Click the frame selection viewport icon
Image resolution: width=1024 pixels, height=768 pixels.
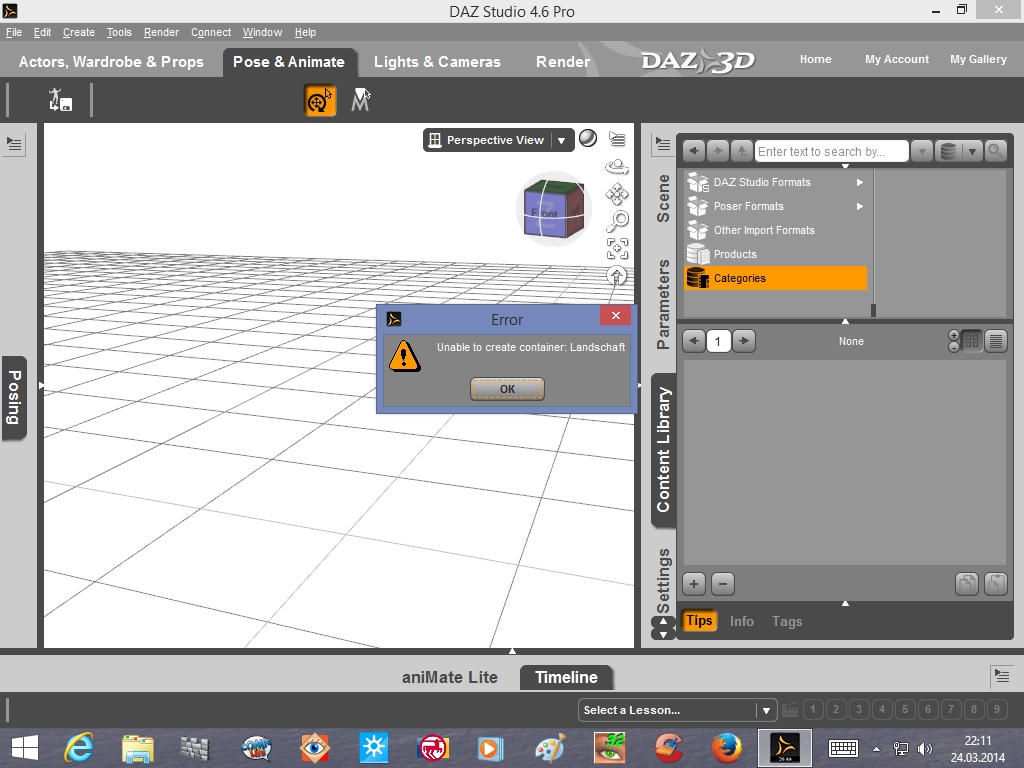click(x=617, y=249)
